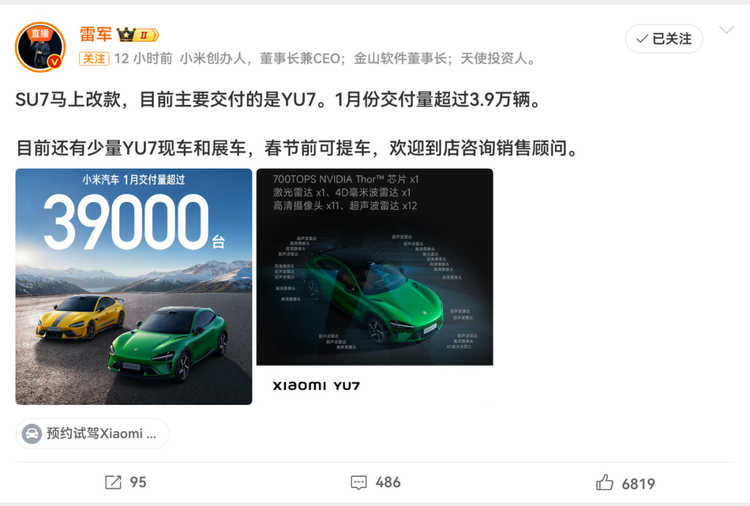This screenshot has width=750, height=506.
Task: Like the post with thumbs-up icon
Action: [604, 483]
